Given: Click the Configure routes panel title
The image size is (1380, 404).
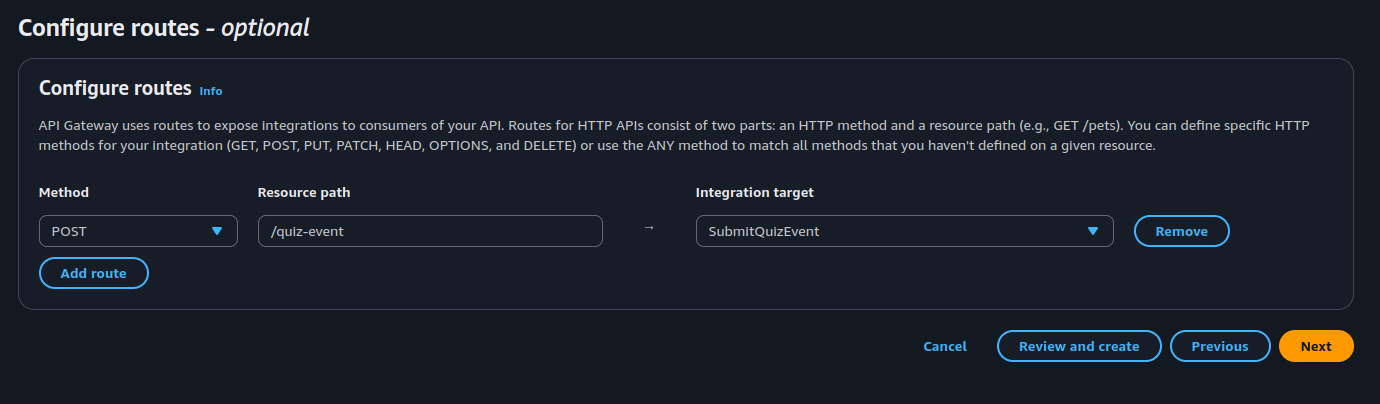Looking at the screenshot, I should (x=115, y=88).
